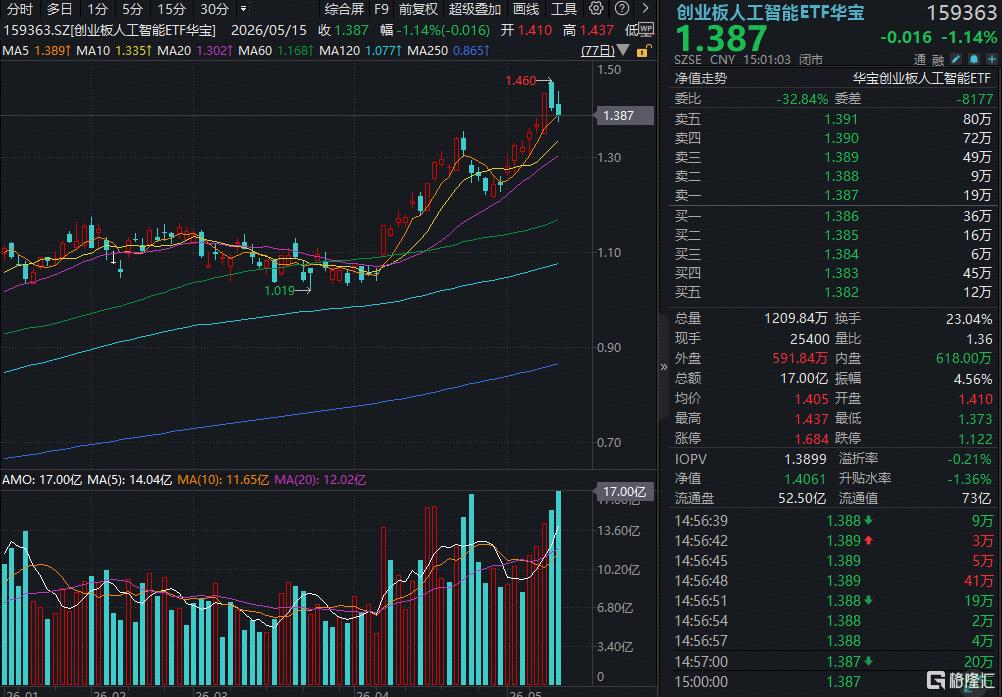Click the 委比 ratio value -32.84%

(x=802, y=99)
